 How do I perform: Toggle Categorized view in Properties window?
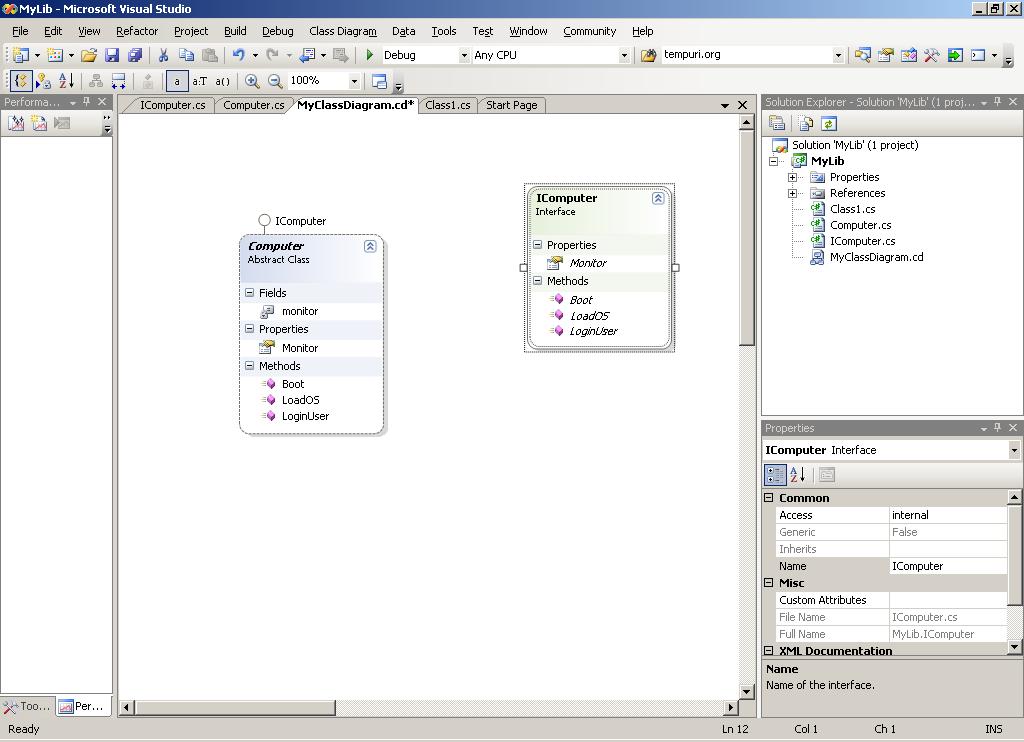[775, 475]
